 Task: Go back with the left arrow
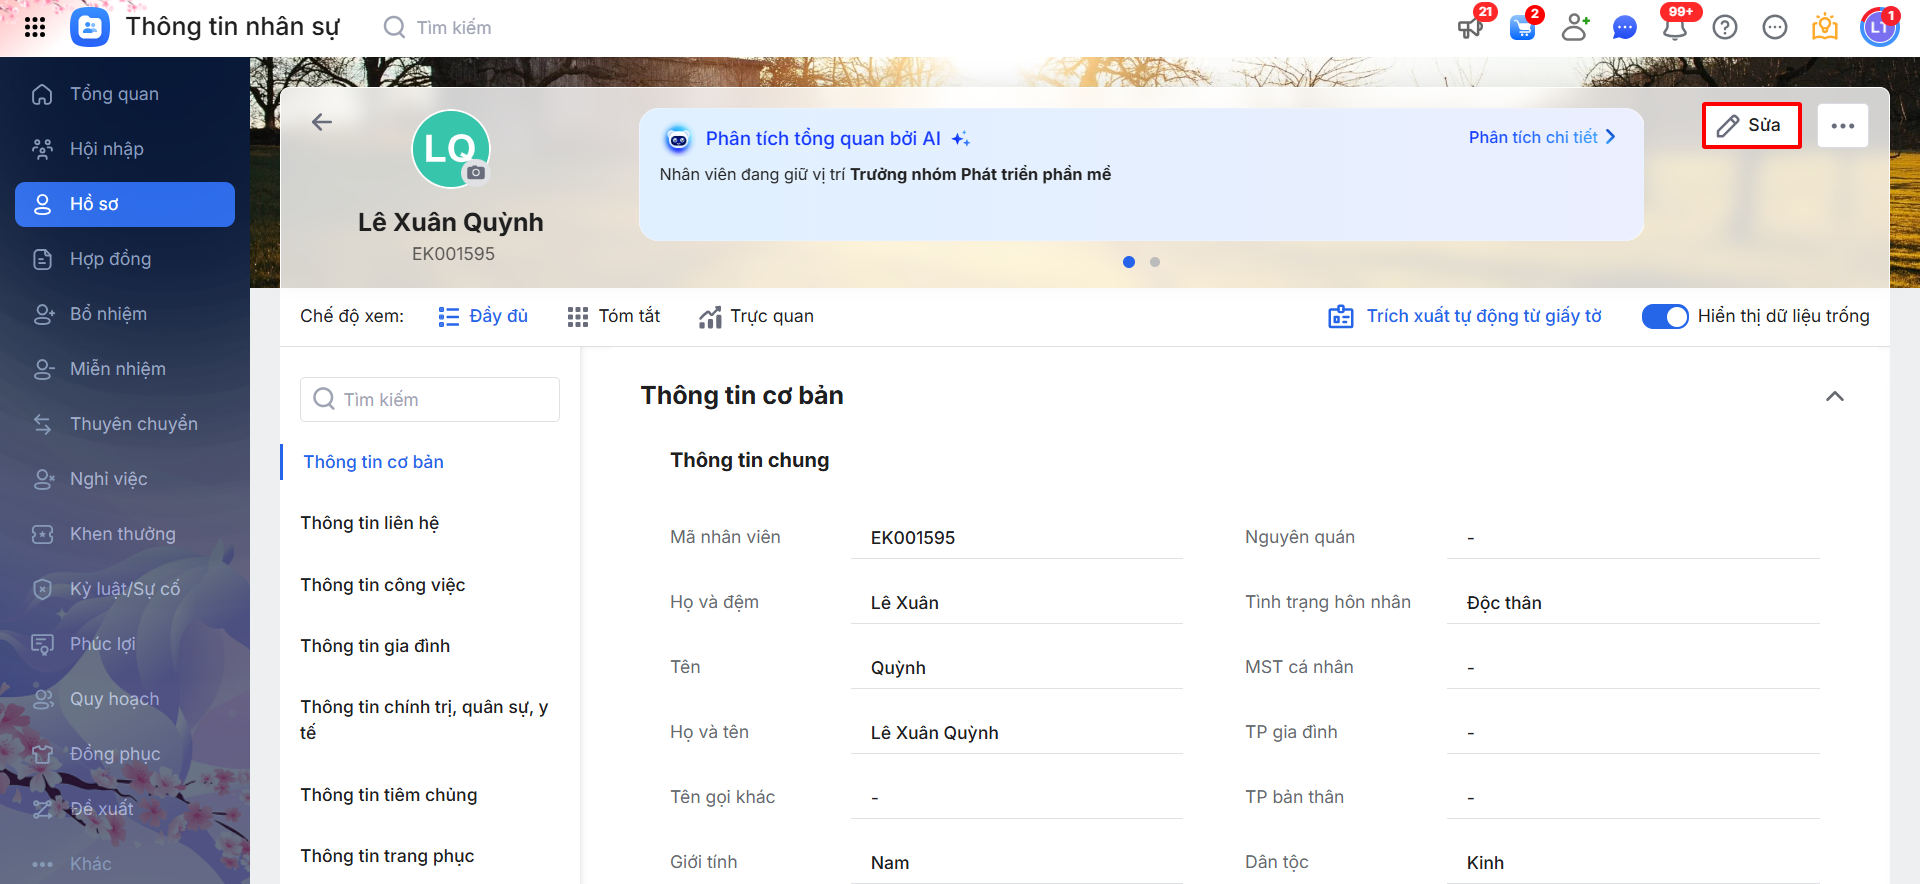[x=322, y=122]
